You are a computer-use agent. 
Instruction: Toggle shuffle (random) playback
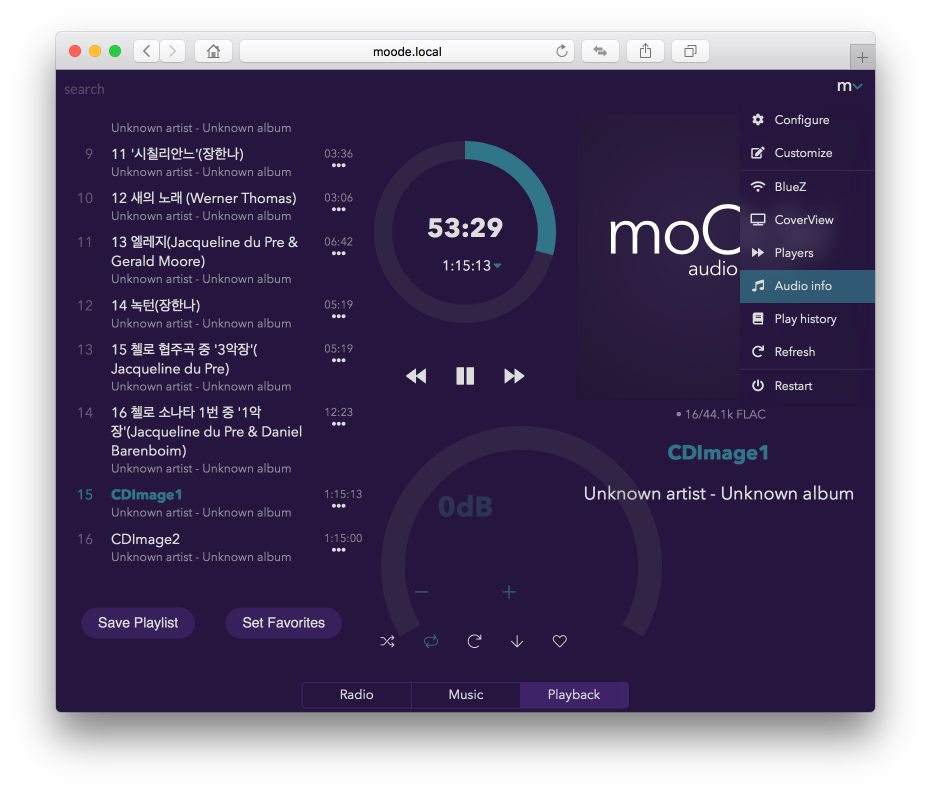point(387,641)
